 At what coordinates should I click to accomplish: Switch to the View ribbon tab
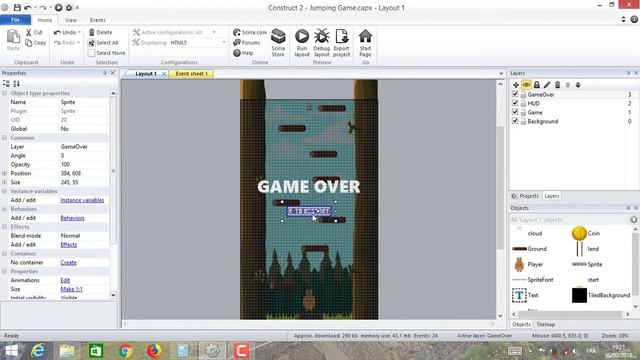click(71, 20)
